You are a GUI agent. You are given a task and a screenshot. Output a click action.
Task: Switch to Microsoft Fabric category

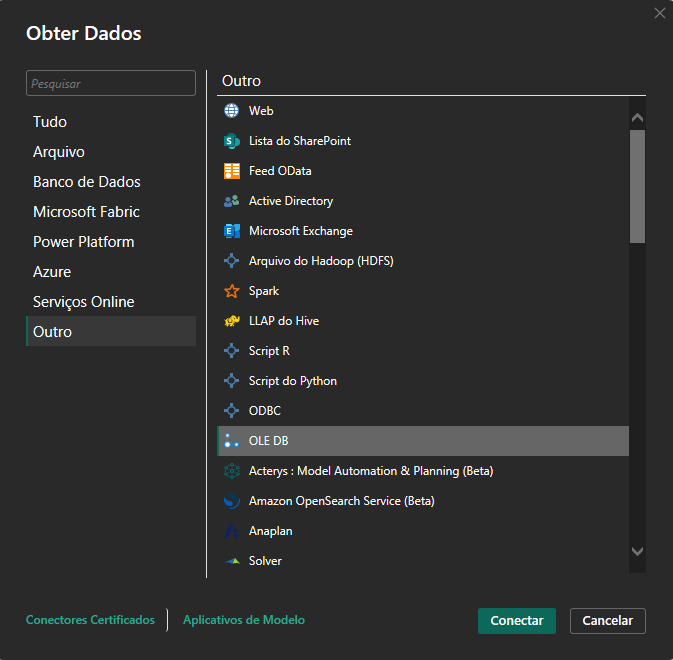(111, 212)
